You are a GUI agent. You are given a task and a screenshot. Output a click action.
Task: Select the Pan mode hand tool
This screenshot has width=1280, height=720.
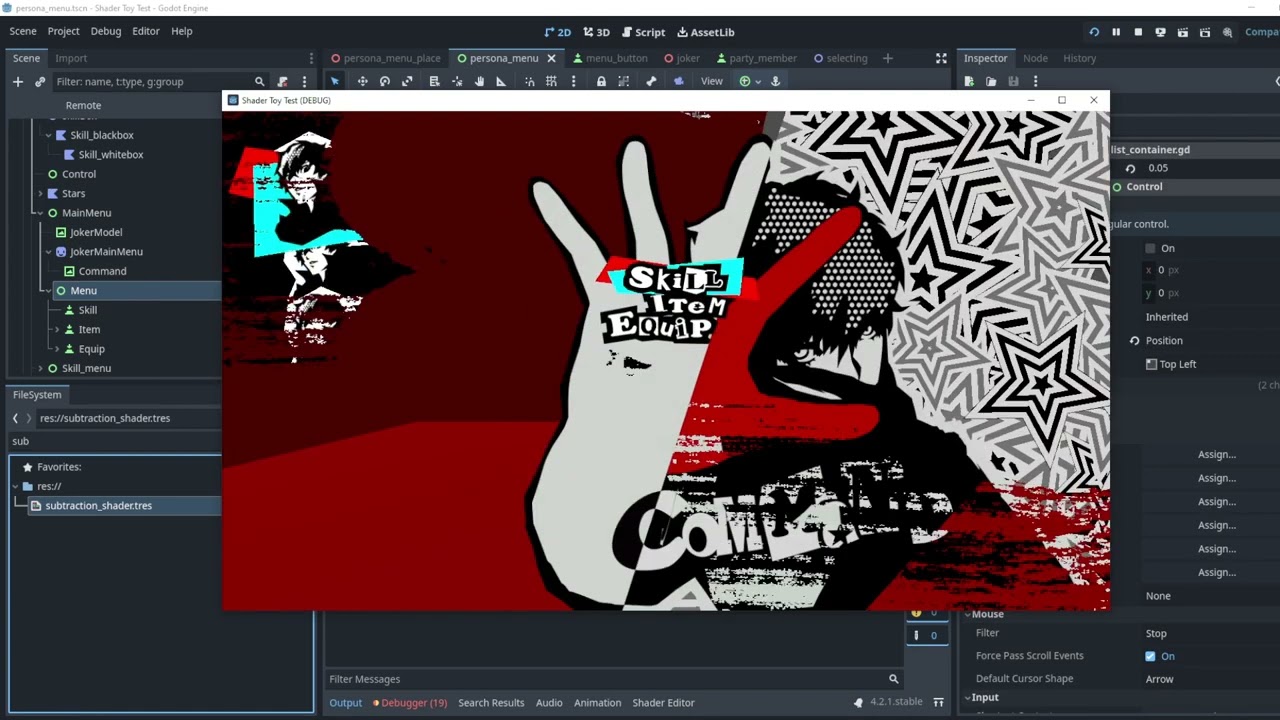pyautogui.click(x=479, y=81)
